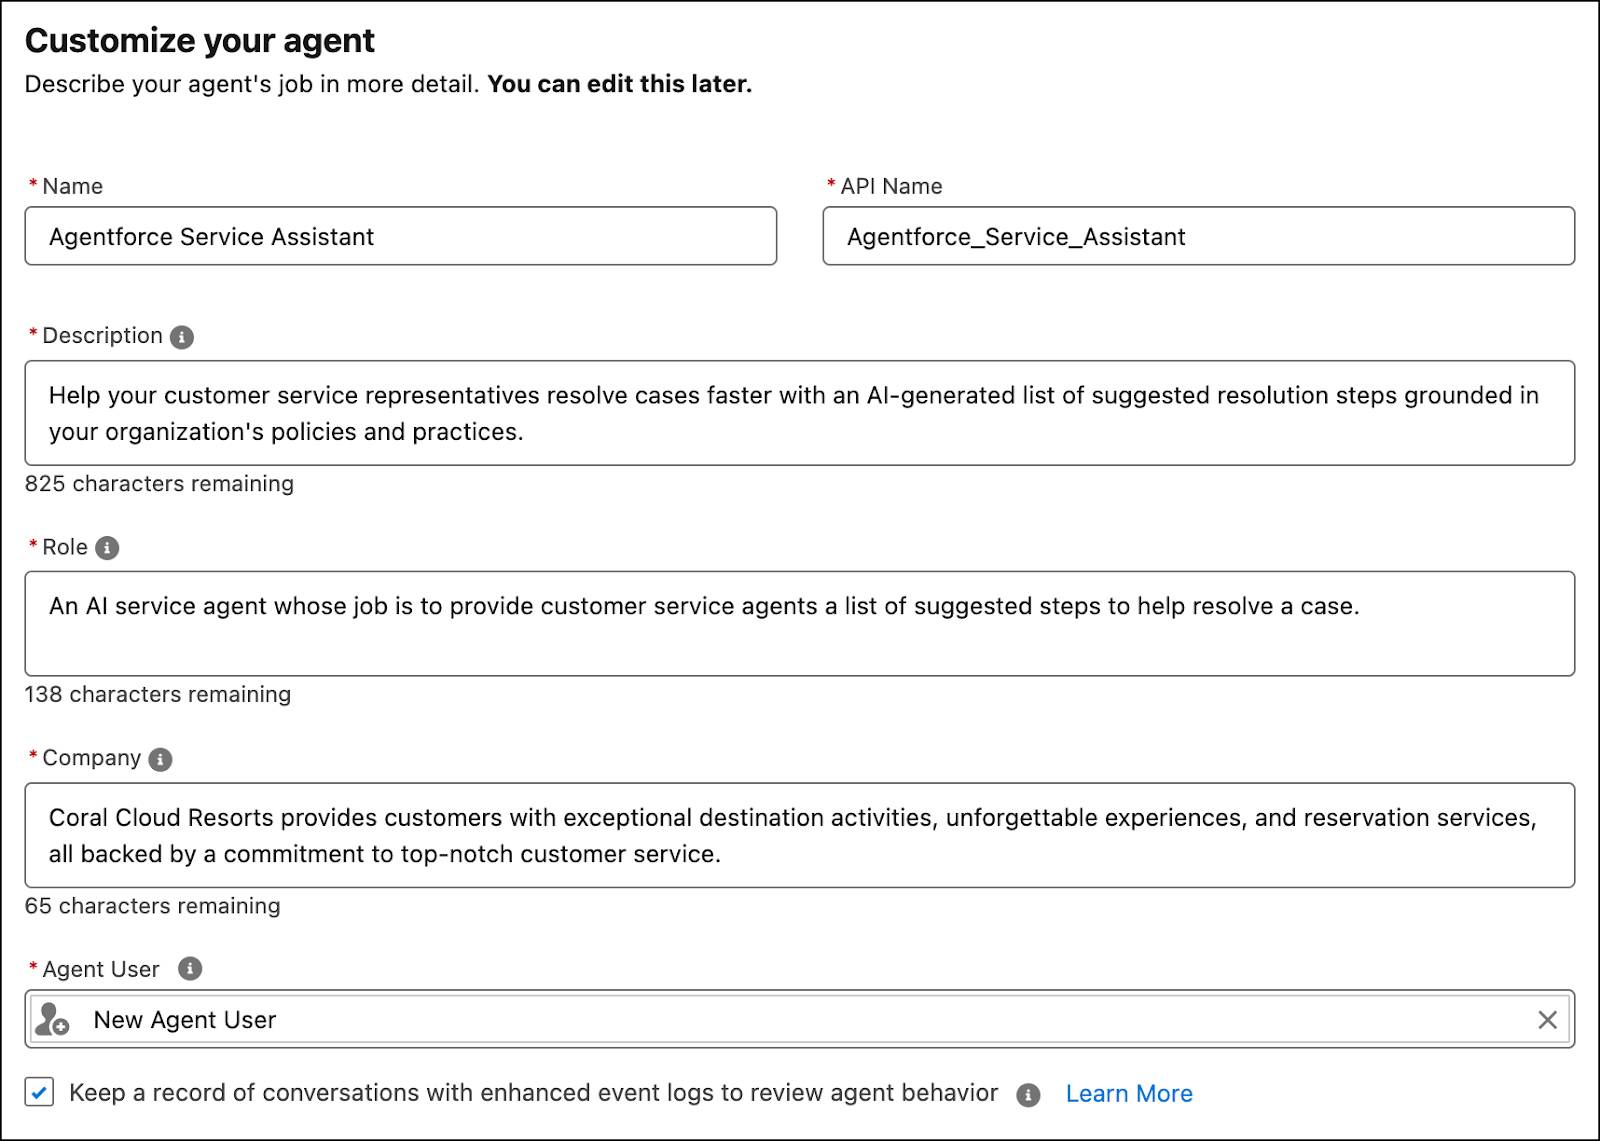The height and width of the screenshot is (1141, 1600).
Task: Click the Agent User lookup field
Action: click(800, 1020)
